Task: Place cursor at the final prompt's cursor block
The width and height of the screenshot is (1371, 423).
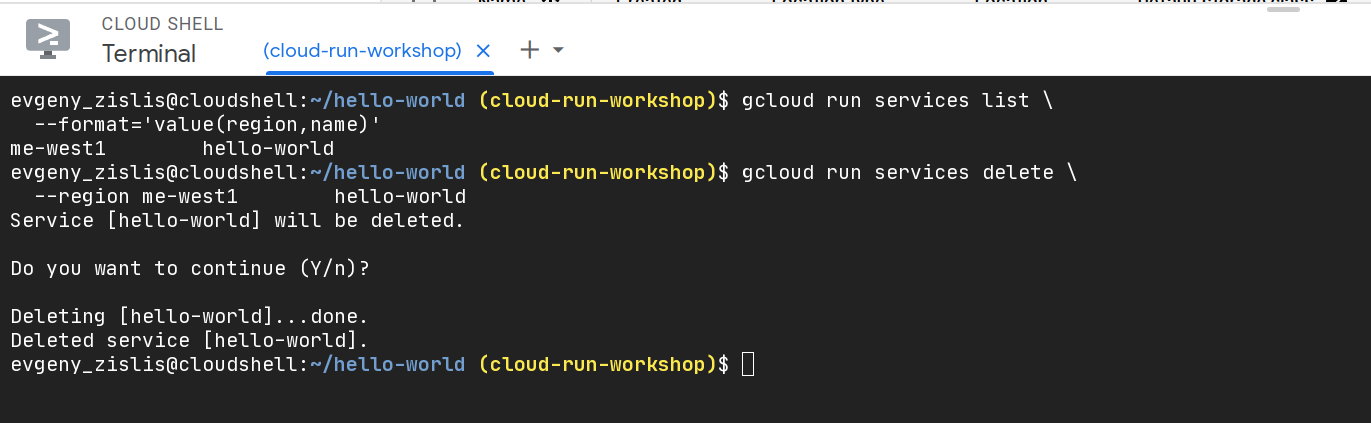Action: tap(748, 365)
